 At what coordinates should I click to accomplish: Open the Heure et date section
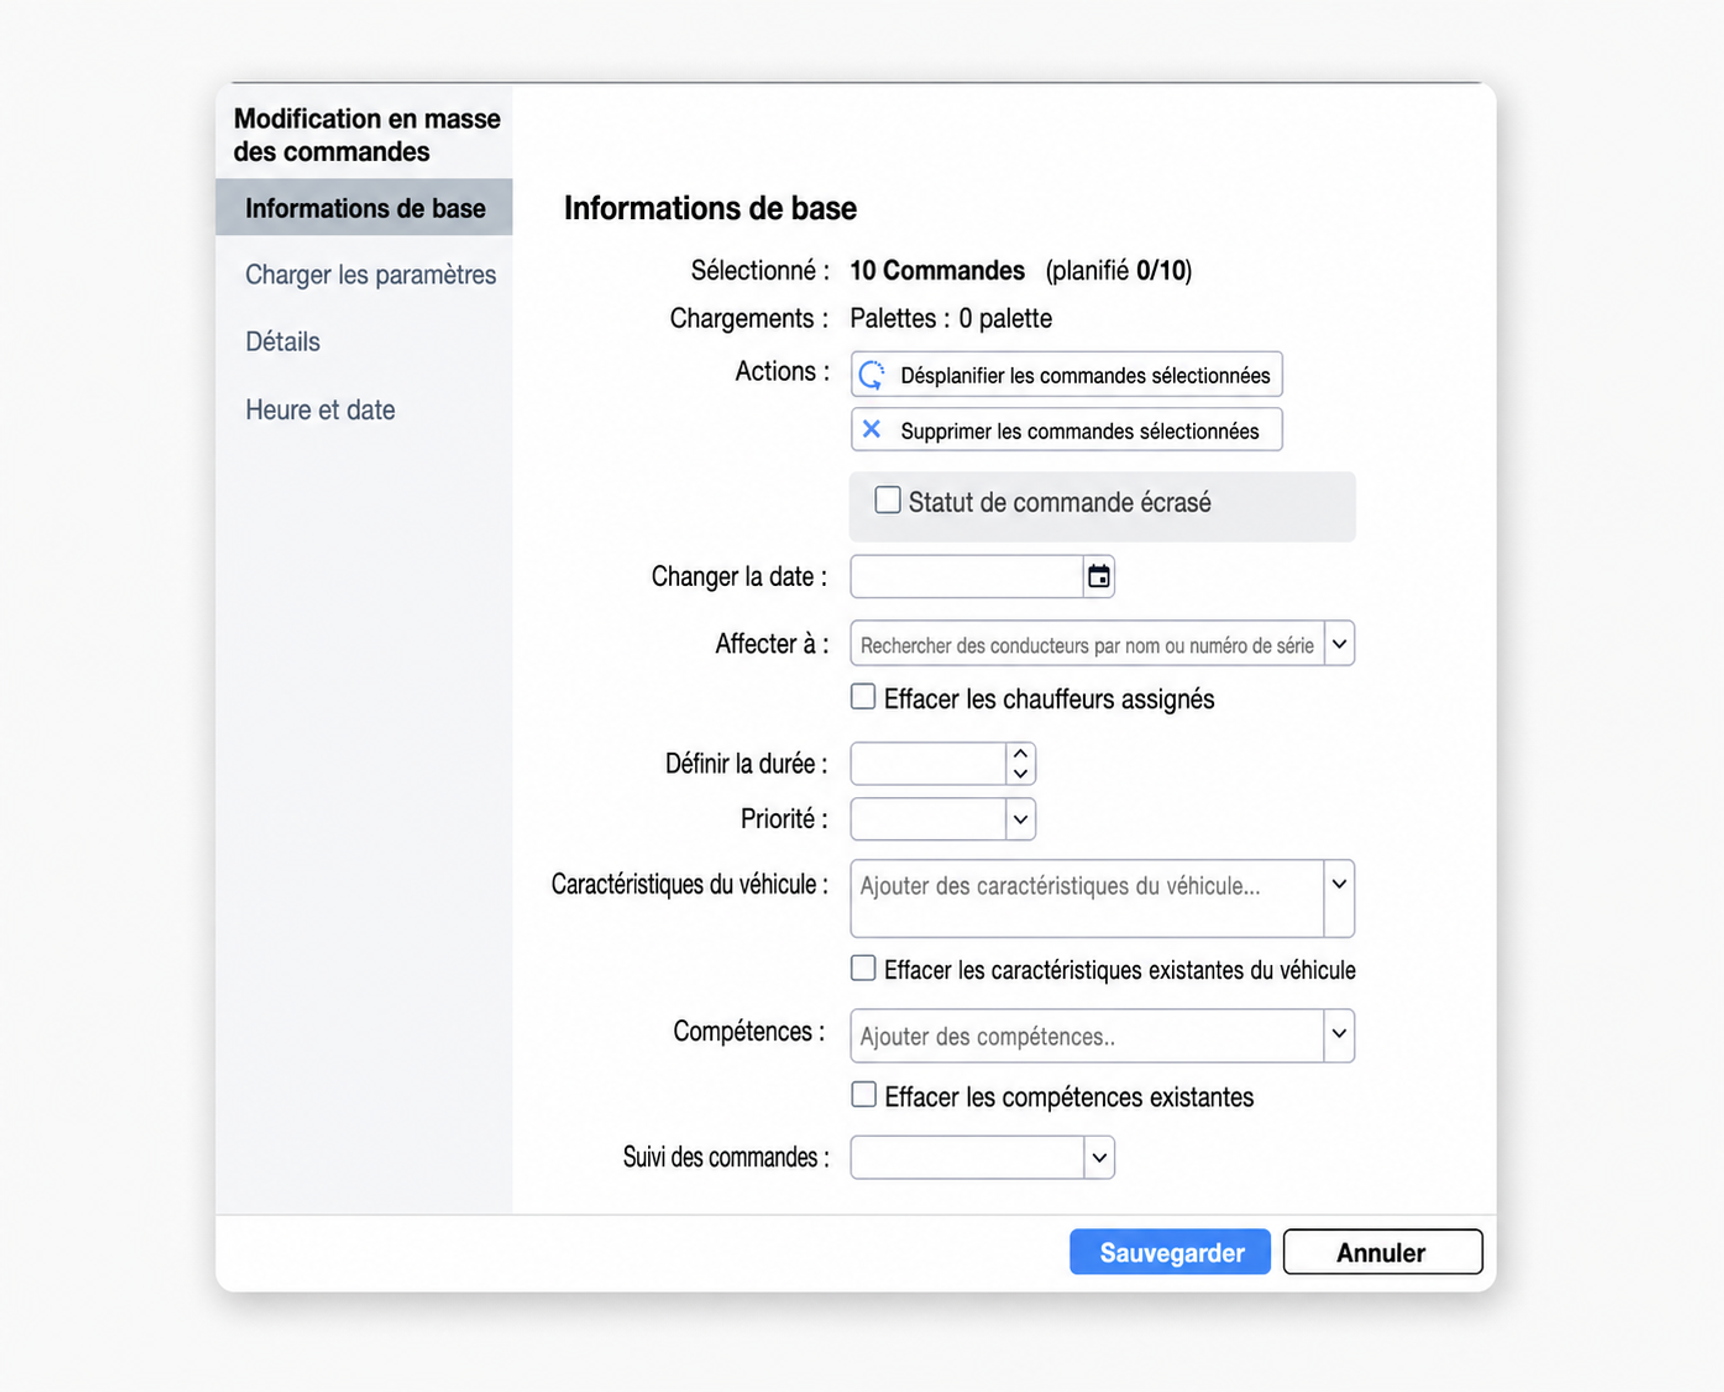(x=320, y=410)
